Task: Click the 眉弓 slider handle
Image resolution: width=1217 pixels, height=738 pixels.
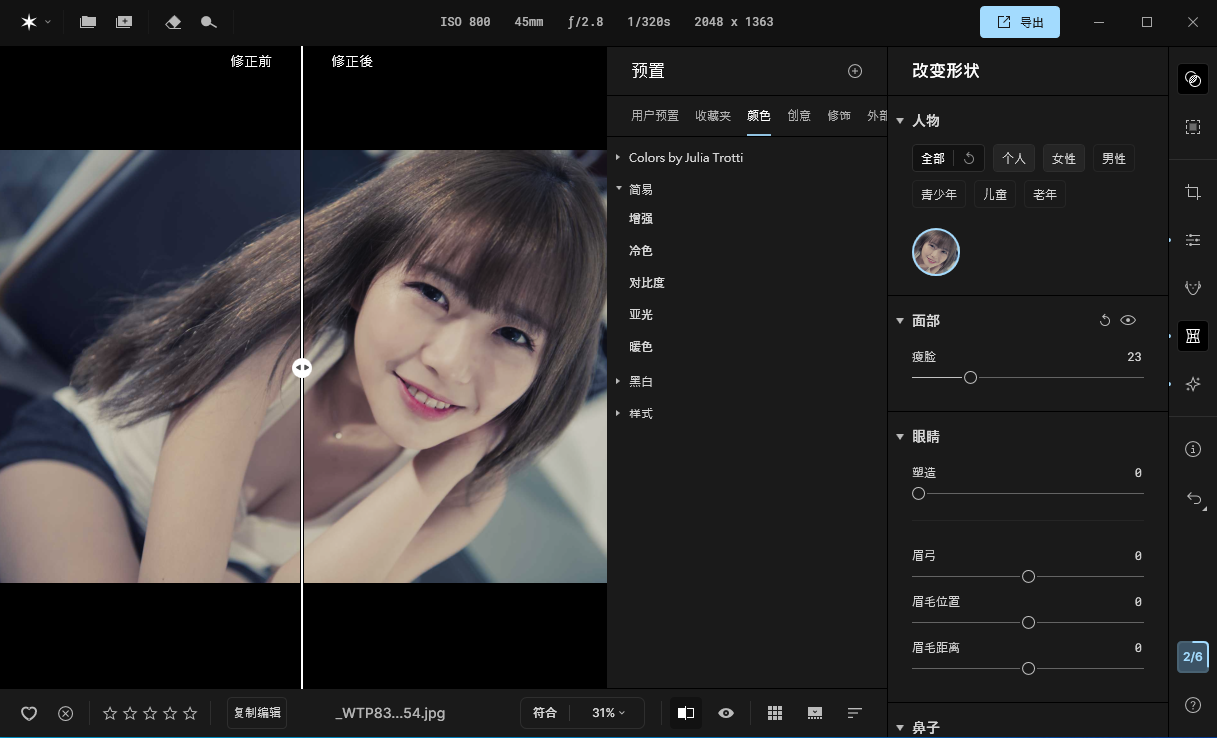Action: coord(1028,577)
